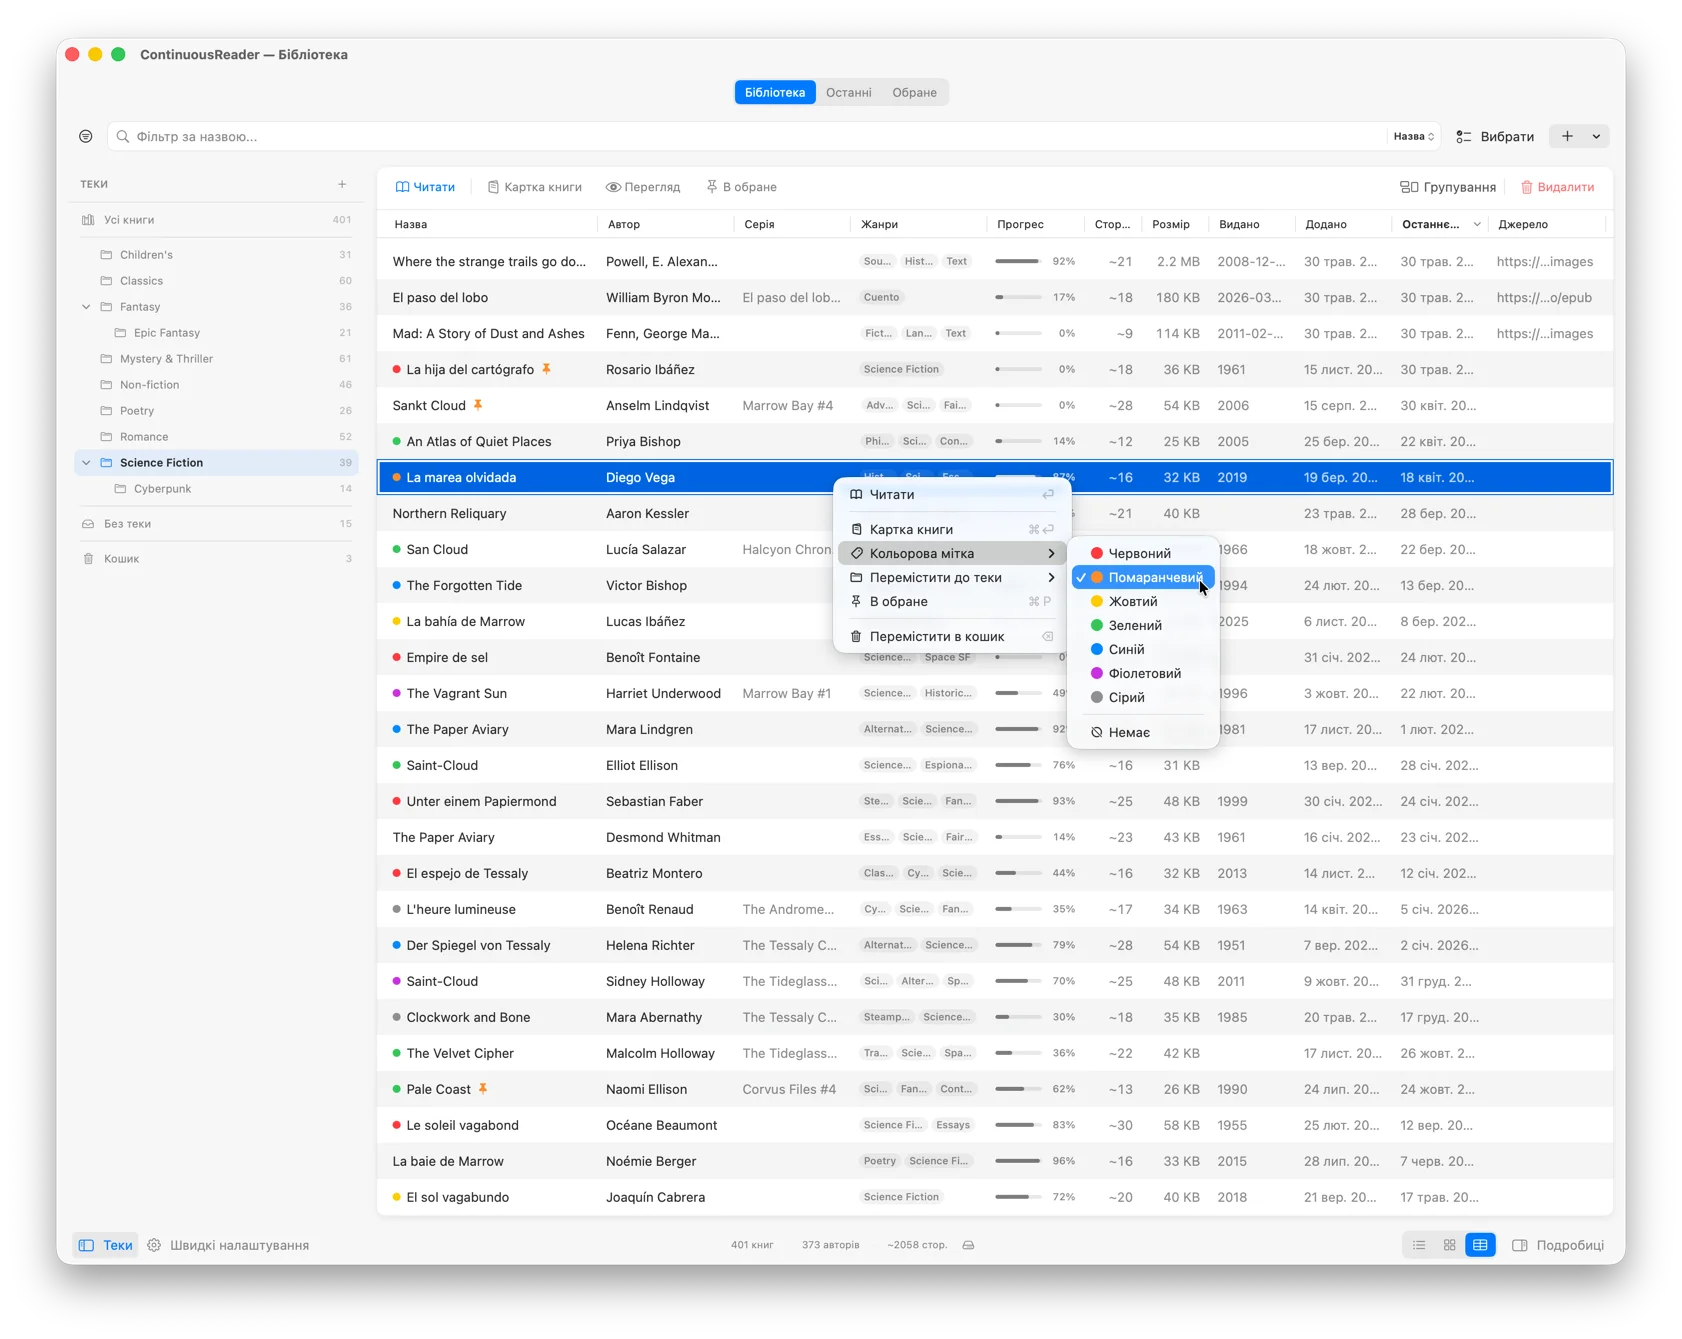Open the dropdown arrow next to plus button

click(x=1596, y=136)
